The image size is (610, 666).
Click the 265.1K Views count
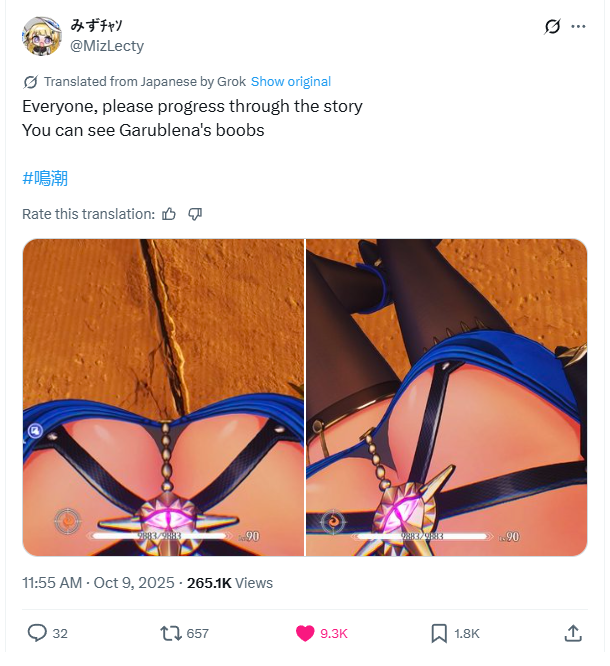point(230,583)
